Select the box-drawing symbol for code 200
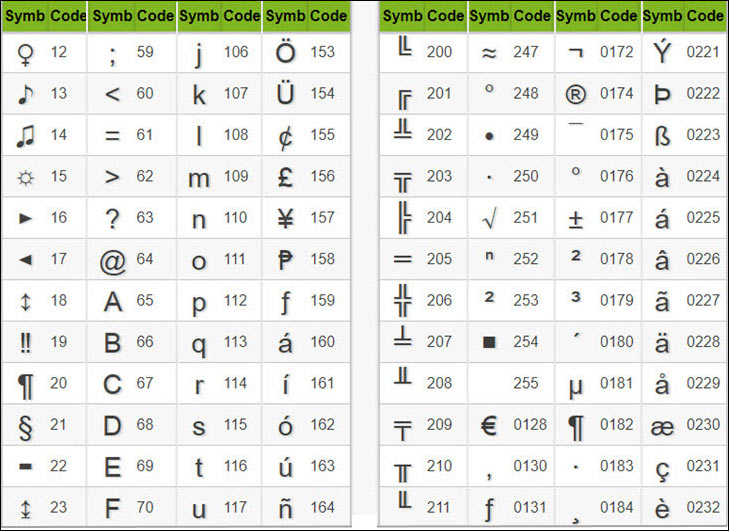Screen dimensions: 729x531 pyautogui.click(x=404, y=46)
